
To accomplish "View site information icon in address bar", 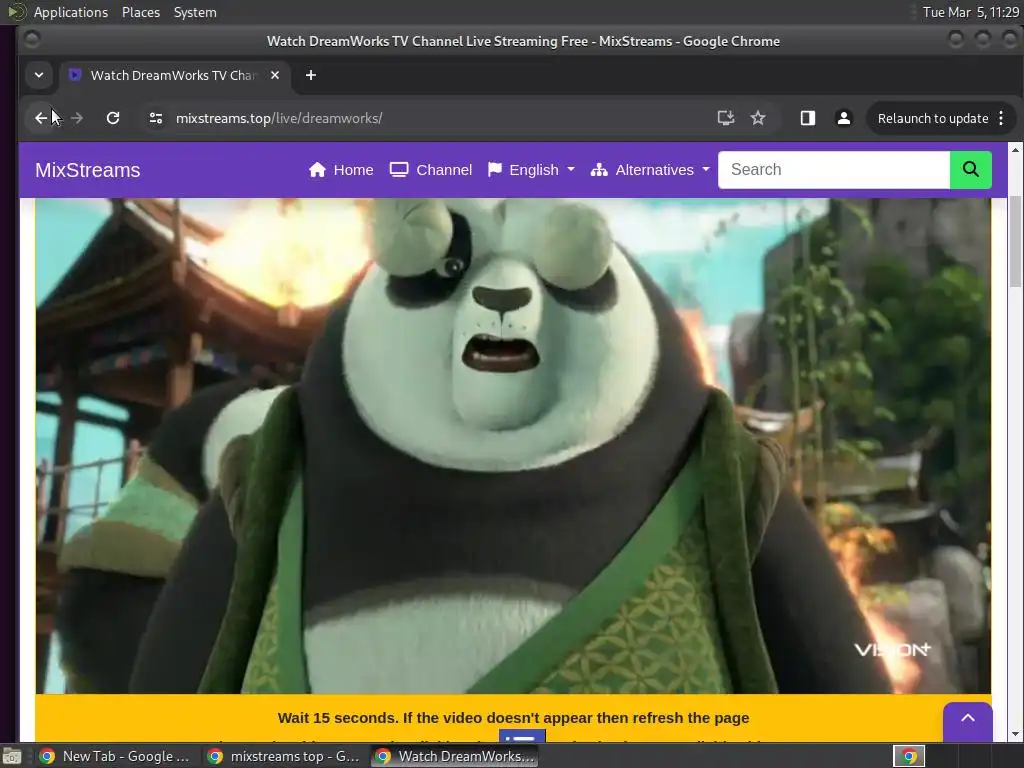I will (x=155, y=118).
